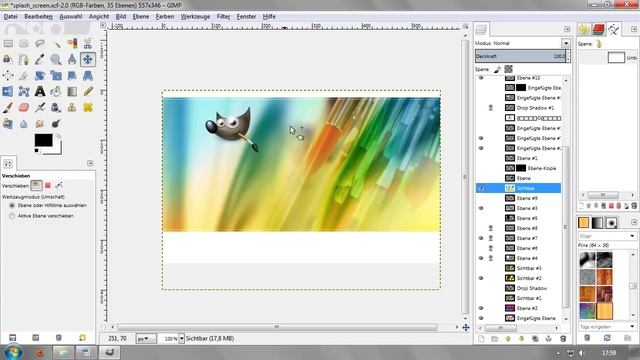Toggle visibility of layer Ebene #2

point(481,308)
